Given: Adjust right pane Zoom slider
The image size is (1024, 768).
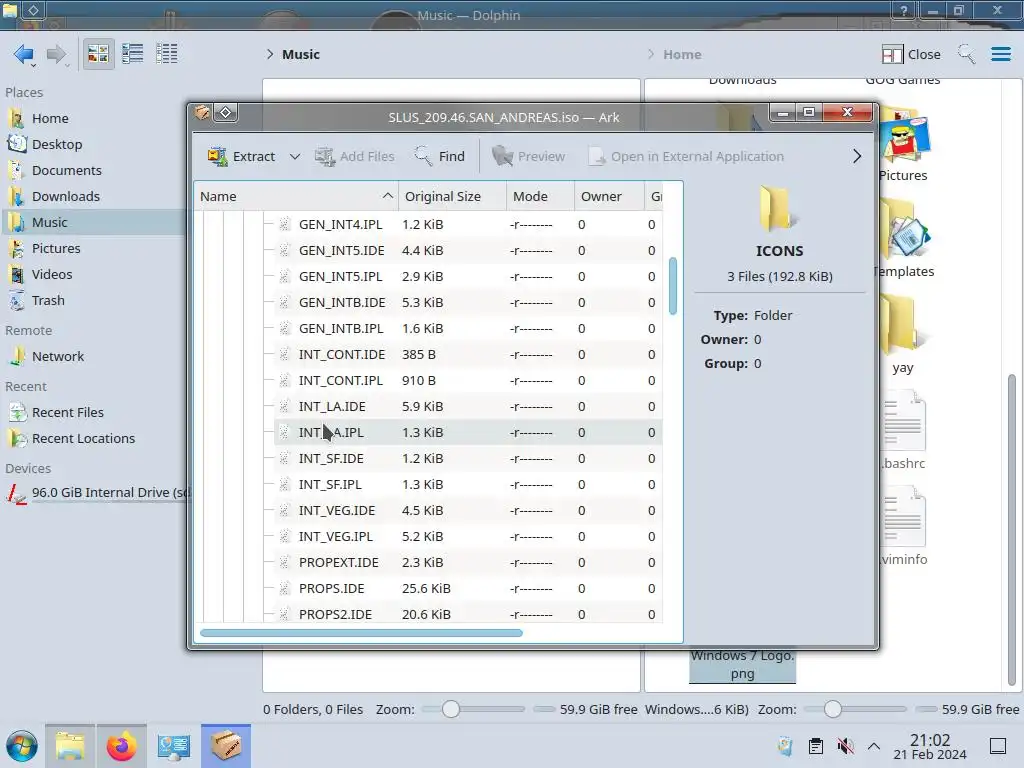Looking at the screenshot, I should point(855,709).
